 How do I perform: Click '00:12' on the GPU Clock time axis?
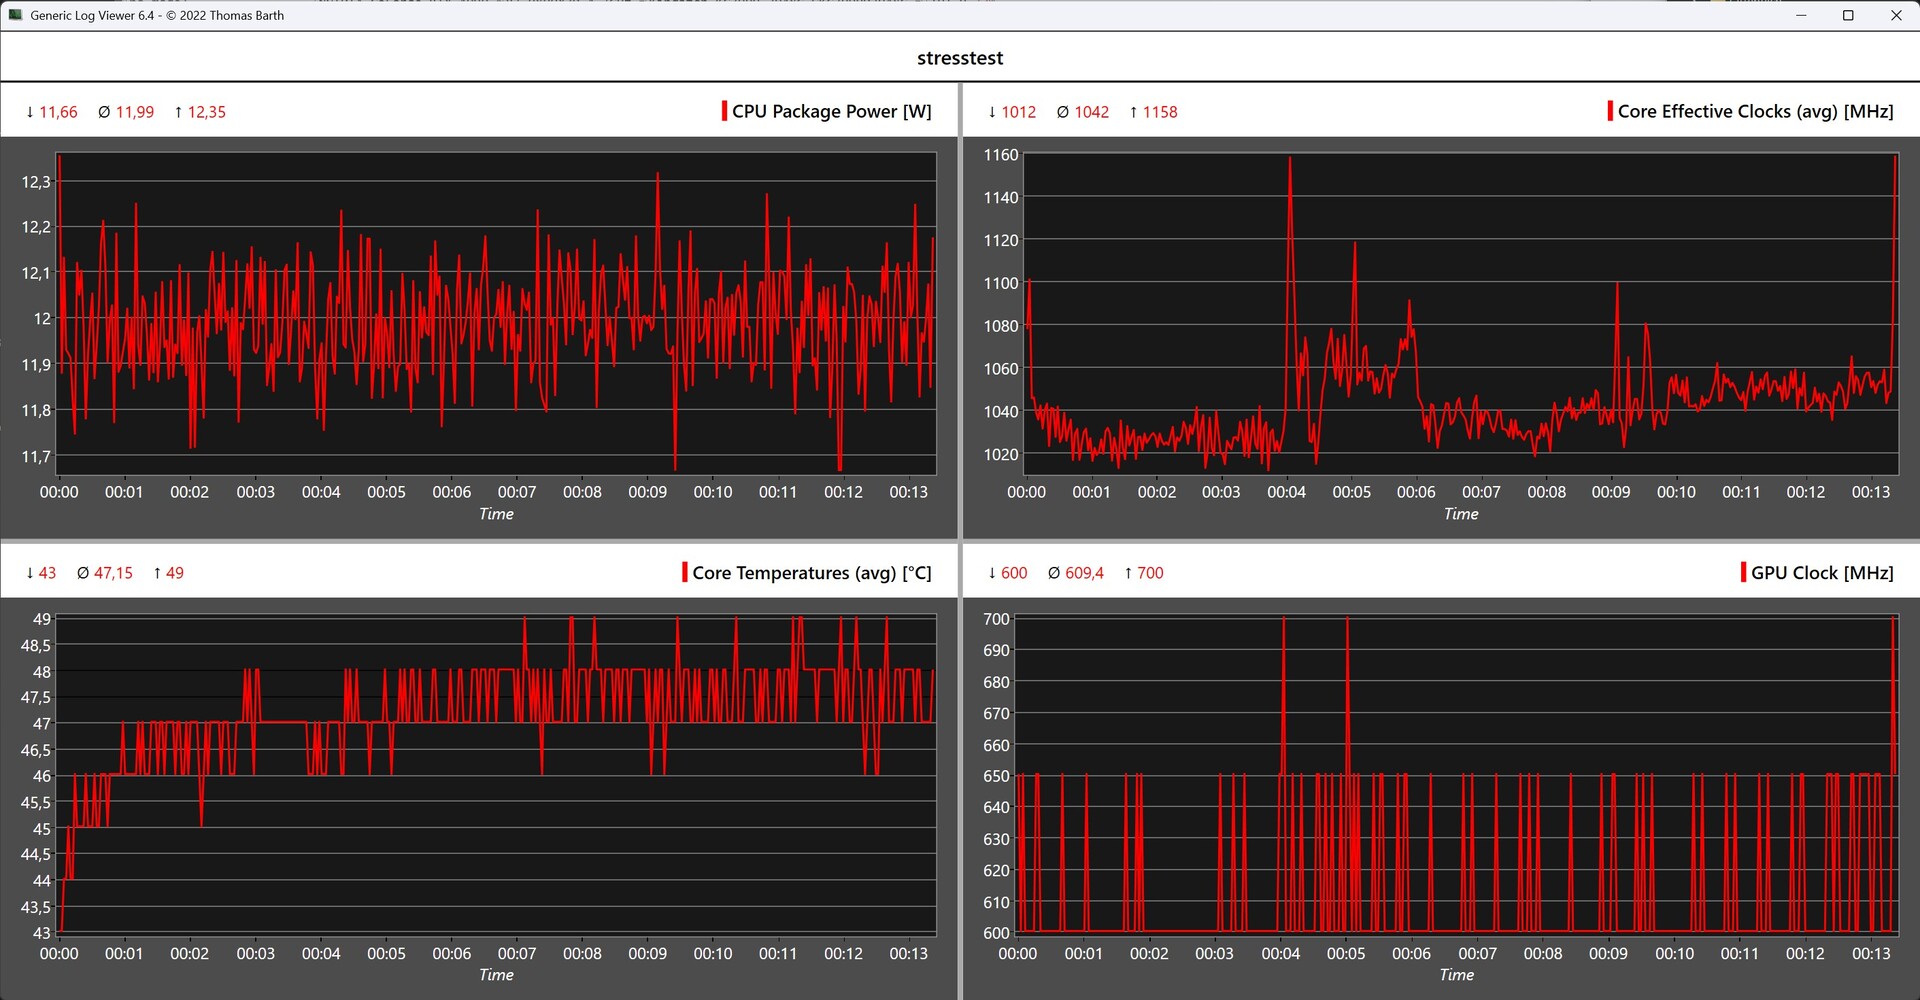1805,954
